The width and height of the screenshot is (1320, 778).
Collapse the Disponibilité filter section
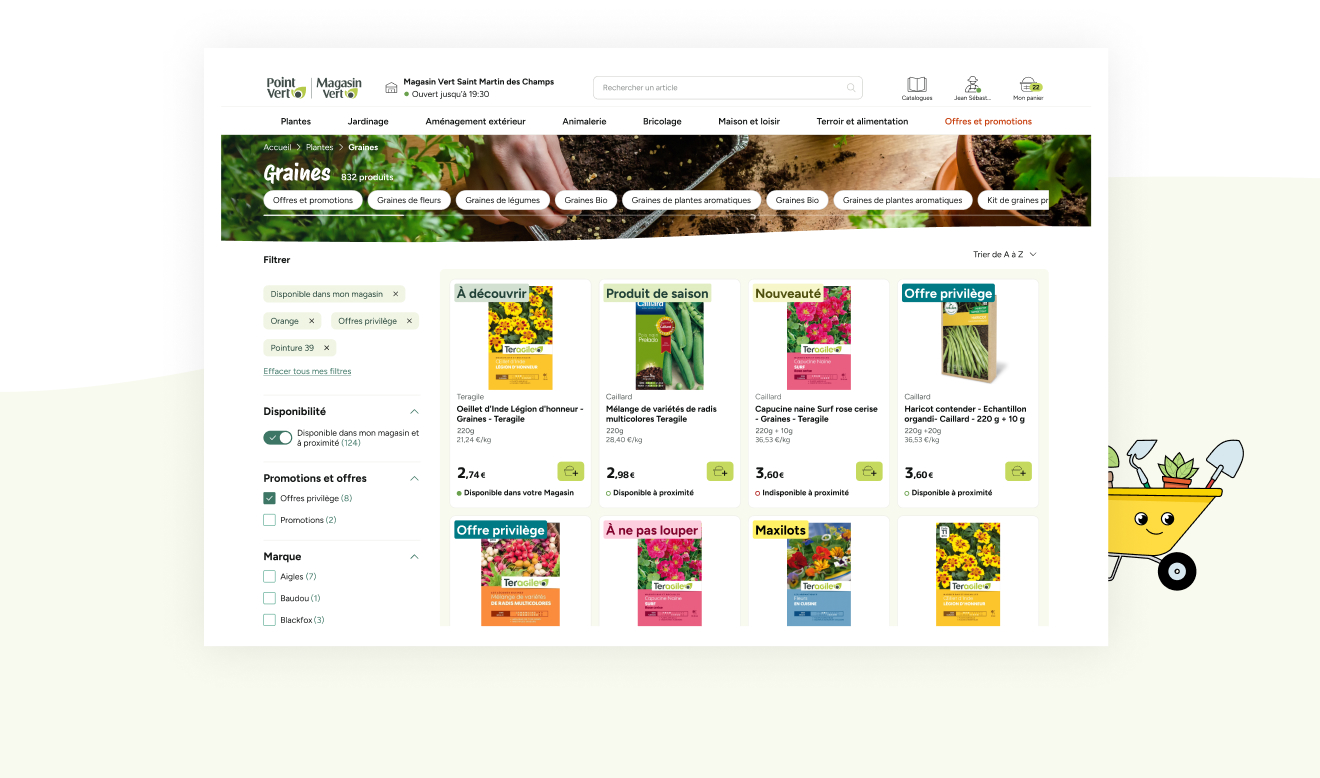coord(415,412)
